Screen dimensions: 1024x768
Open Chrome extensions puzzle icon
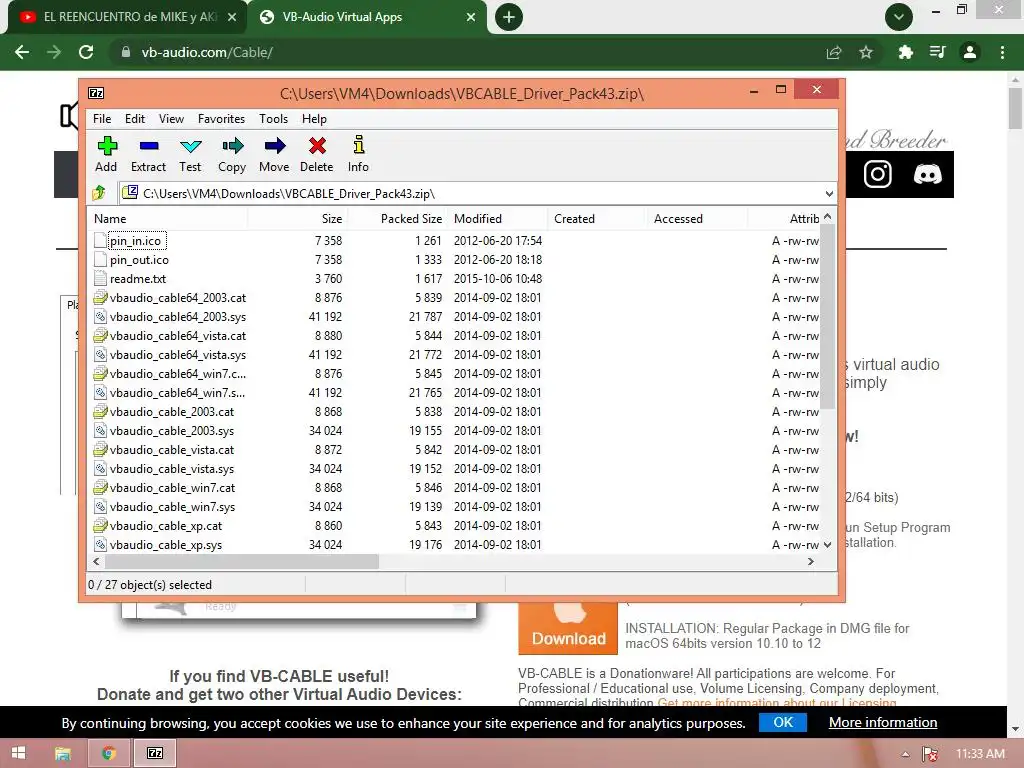905,52
